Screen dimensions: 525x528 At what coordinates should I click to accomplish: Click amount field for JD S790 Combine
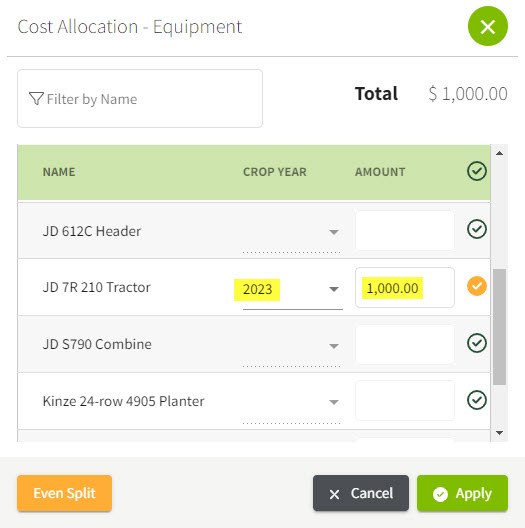(405, 344)
